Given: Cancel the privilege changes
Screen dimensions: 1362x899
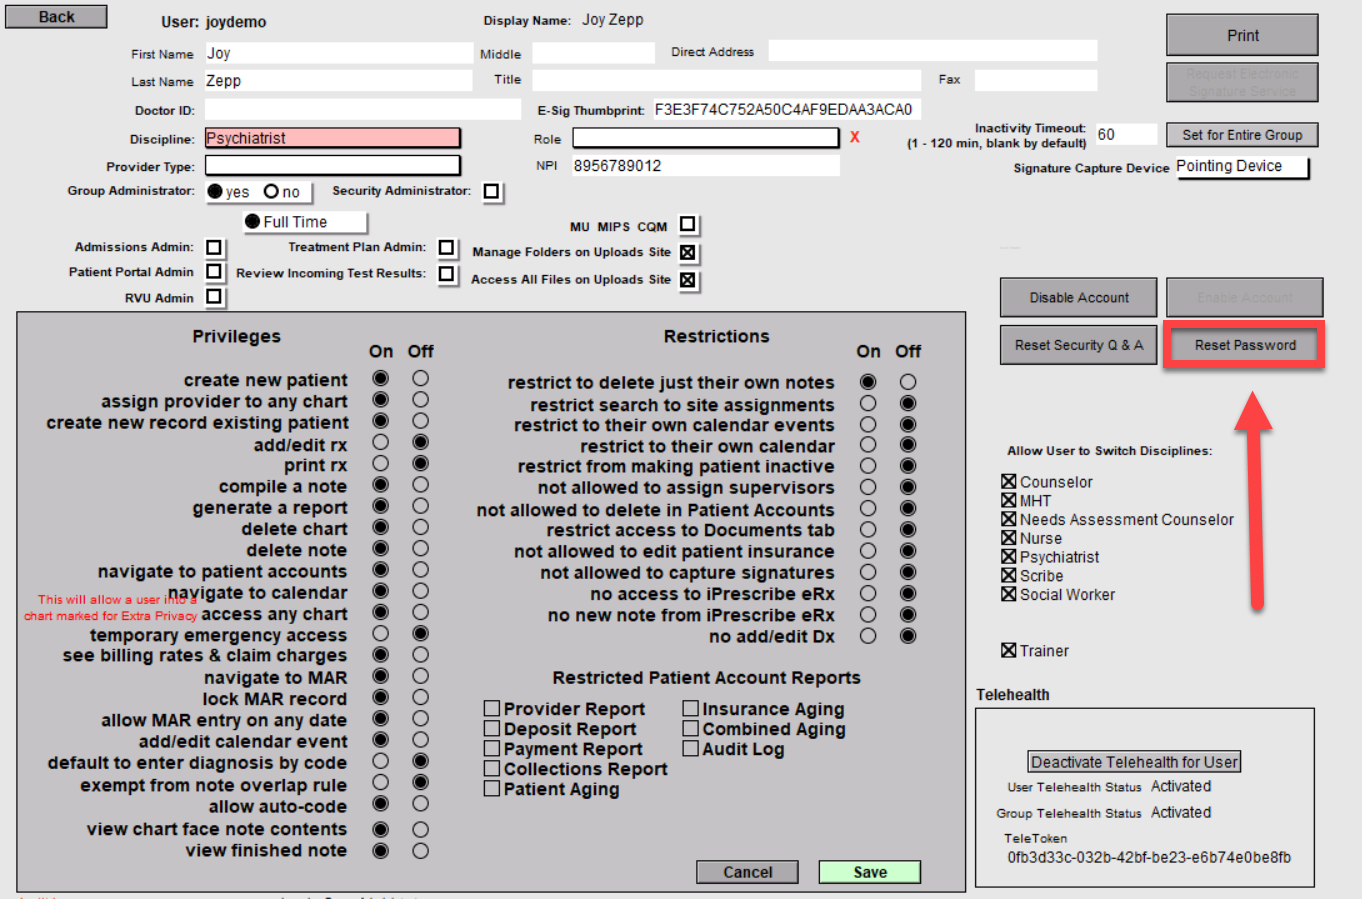Looking at the screenshot, I should (747, 872).
